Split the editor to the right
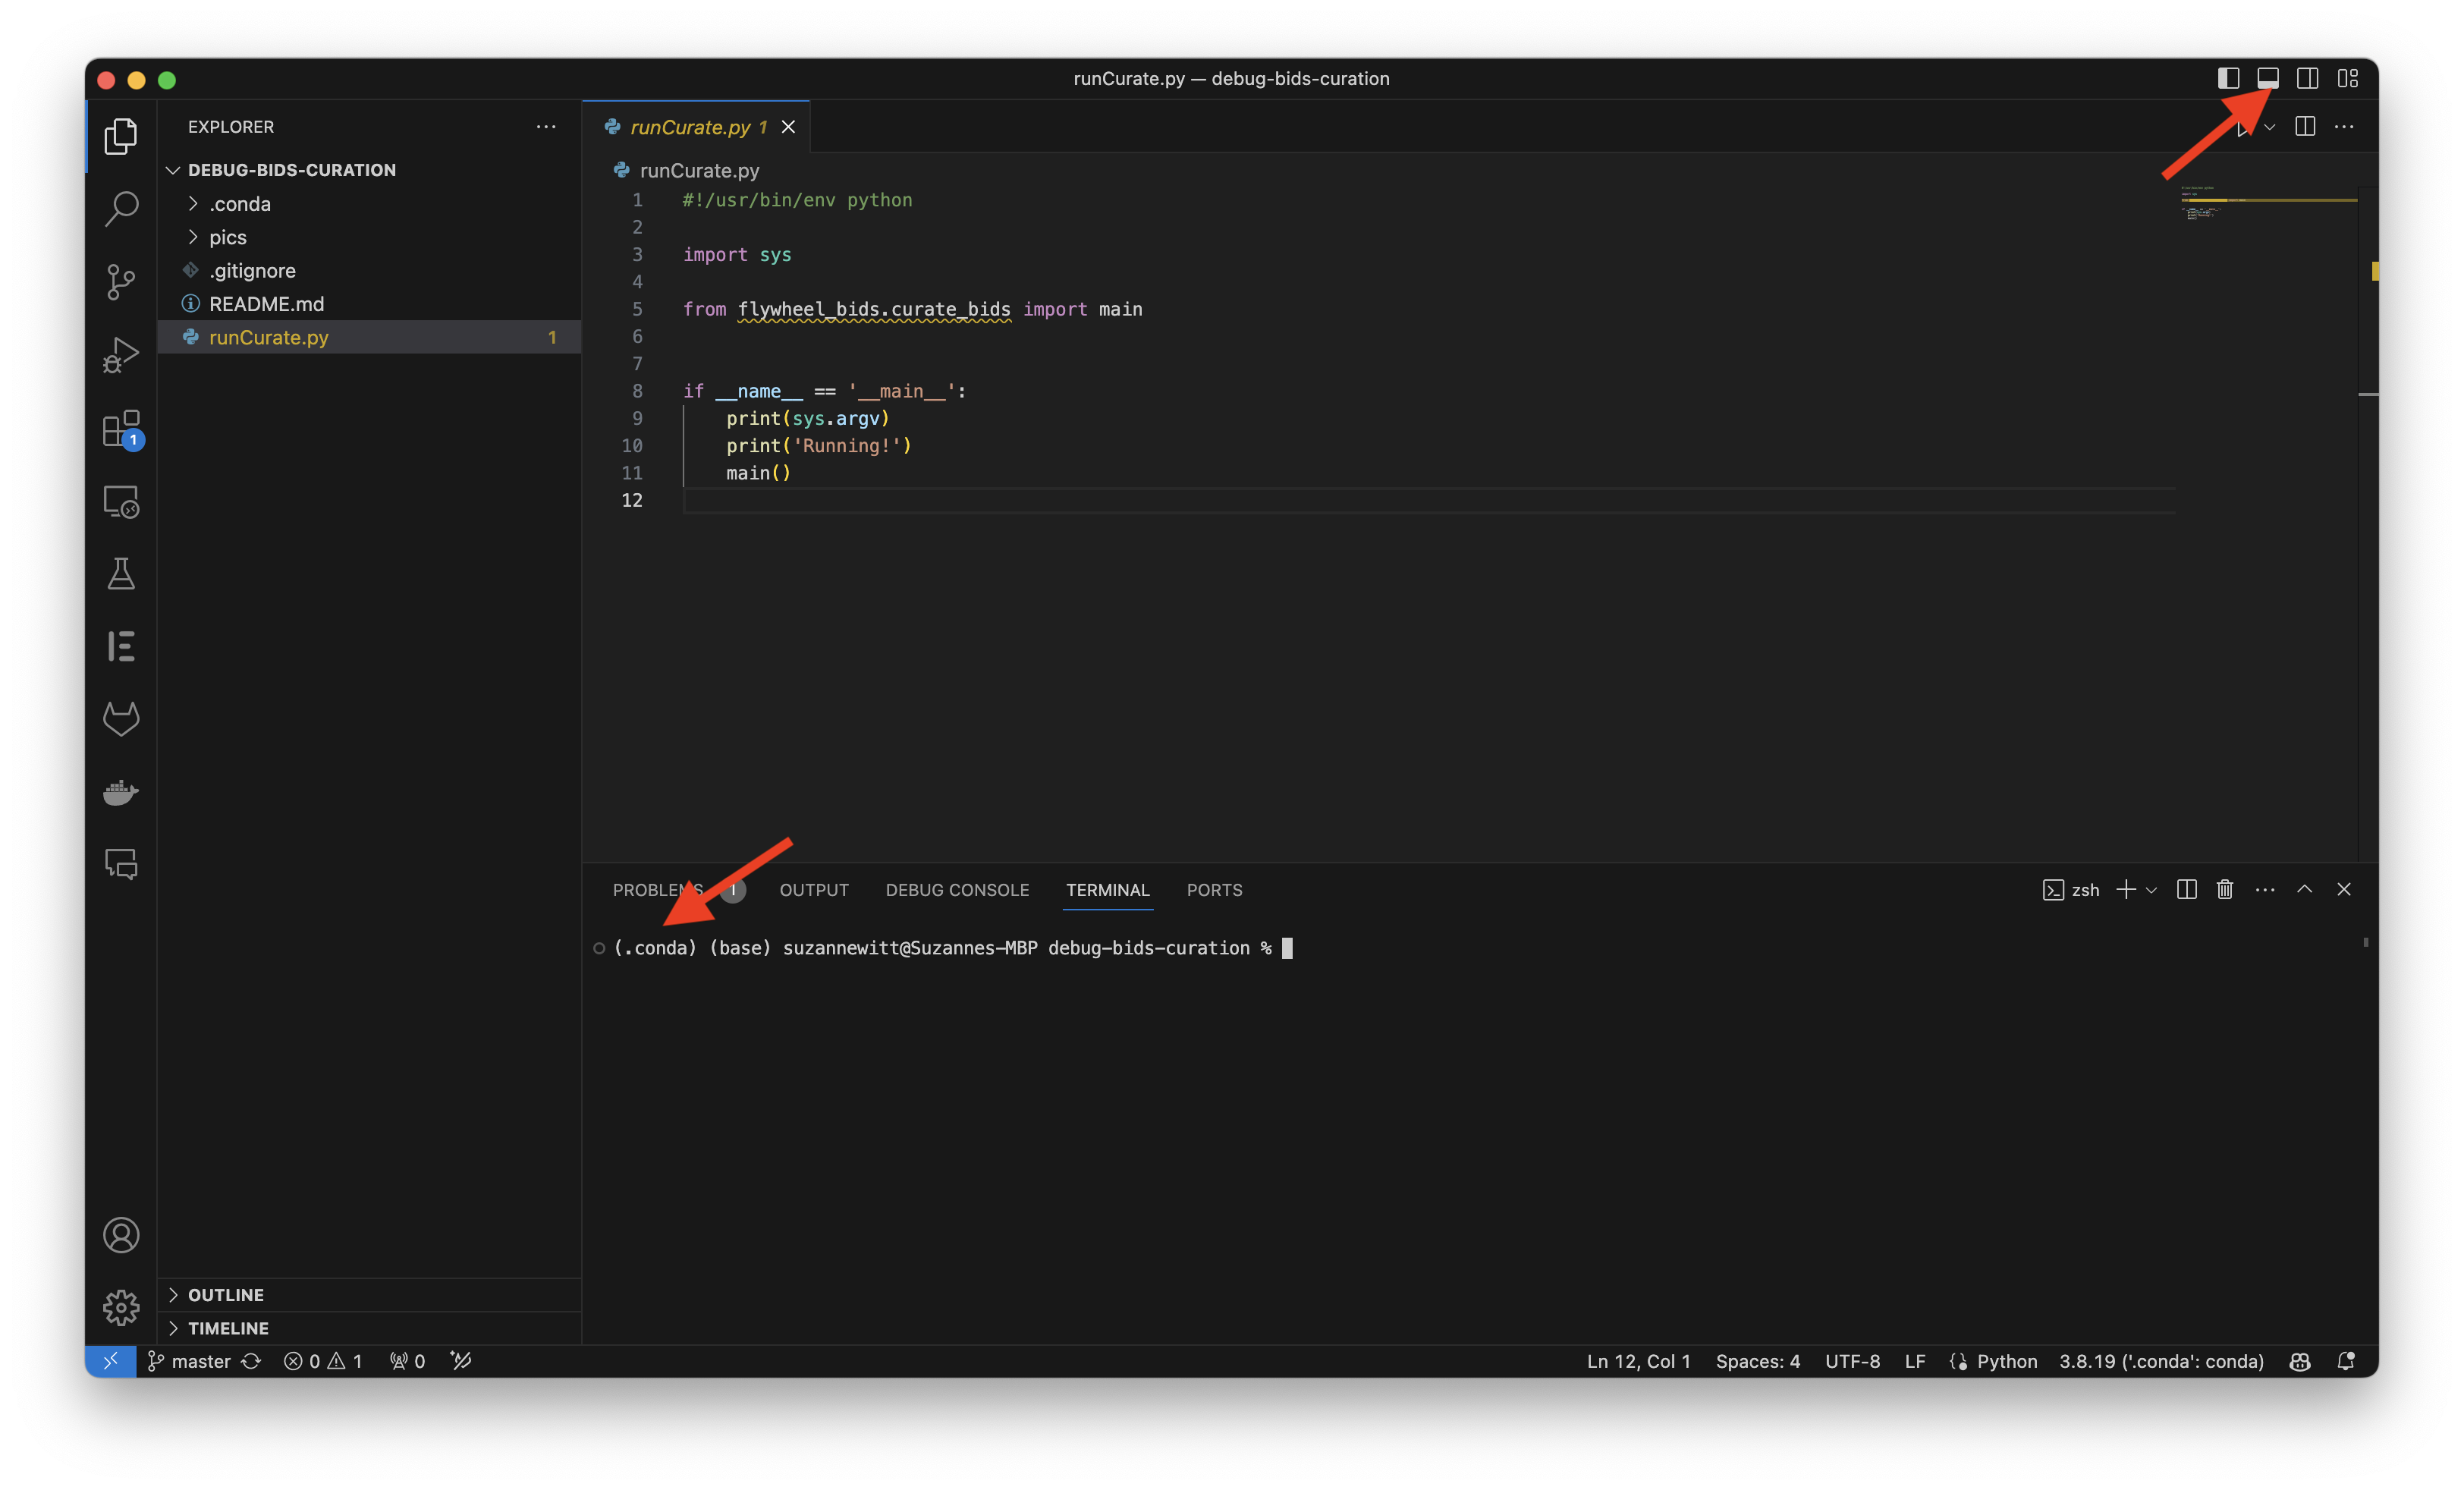 tap(2305, 126)
